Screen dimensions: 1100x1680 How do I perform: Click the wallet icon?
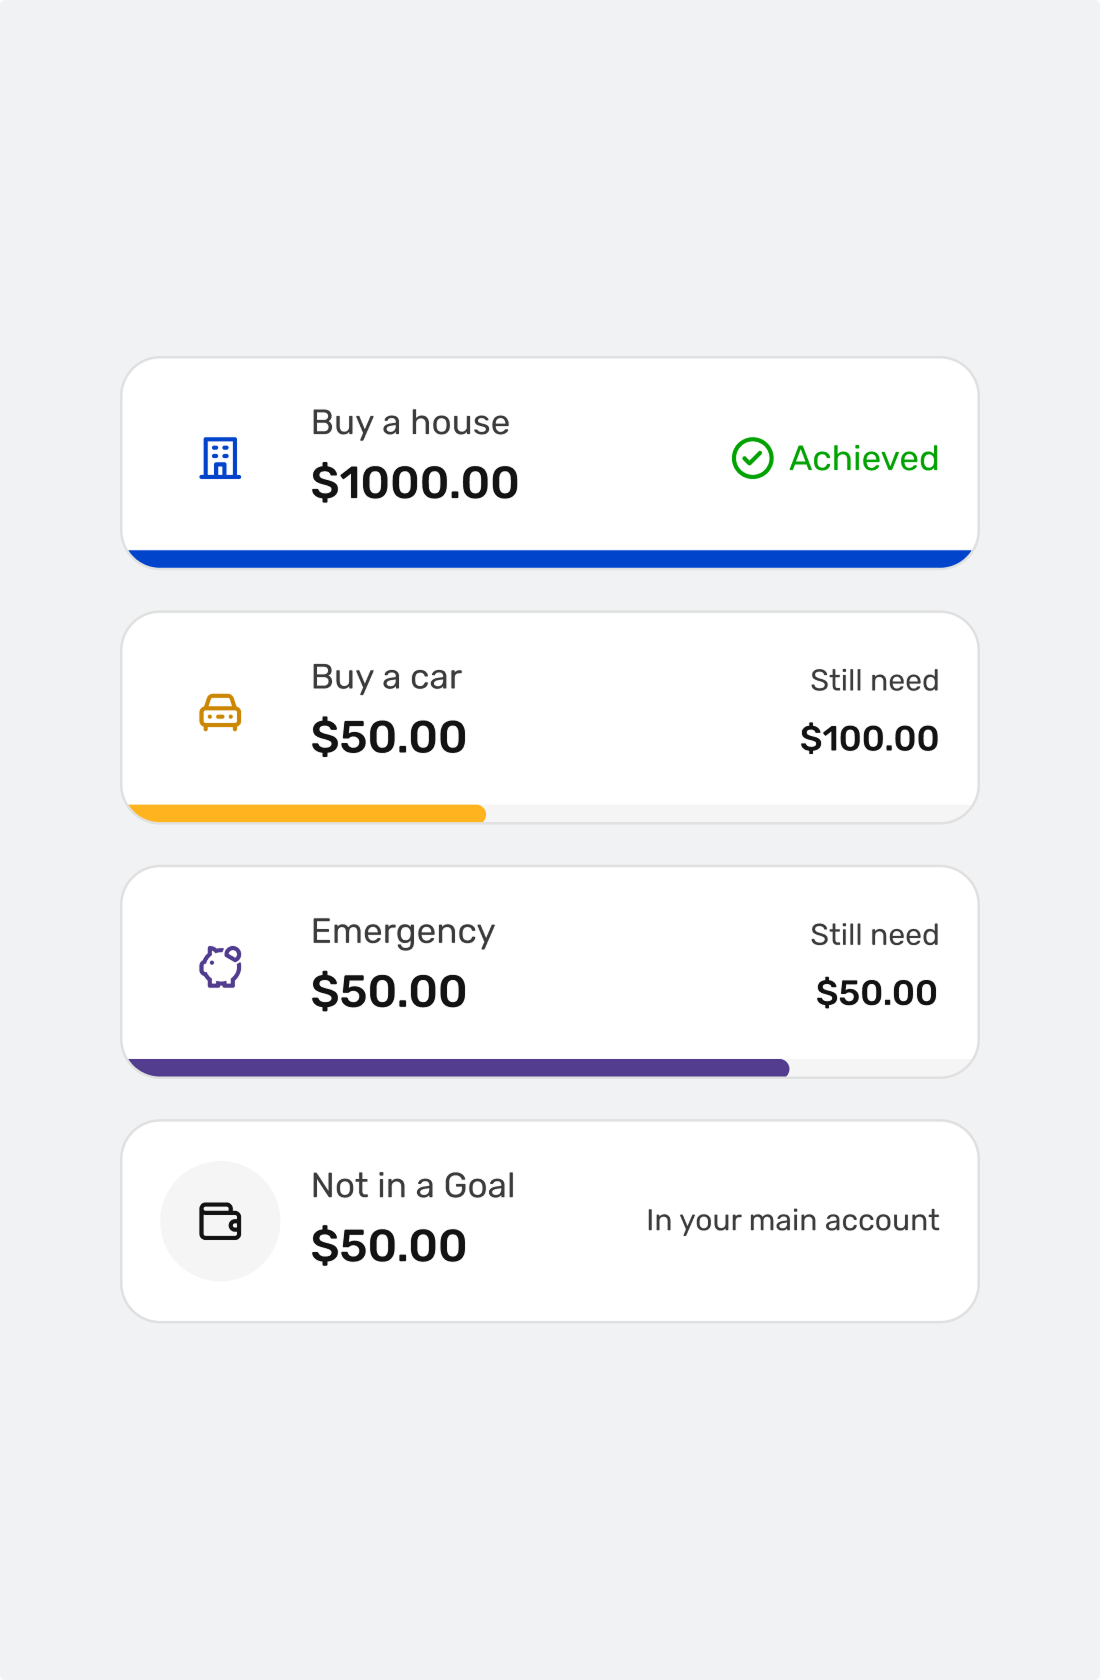point(220,1221)
